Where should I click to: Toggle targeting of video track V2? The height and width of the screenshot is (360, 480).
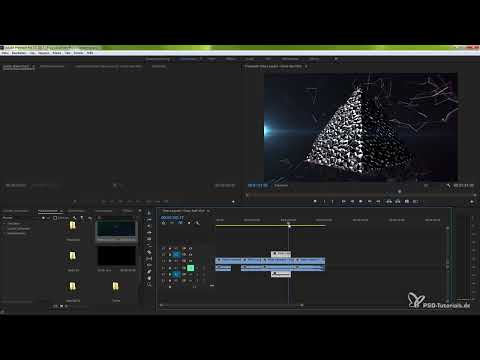pyautogui.click(x=177, y=255)
